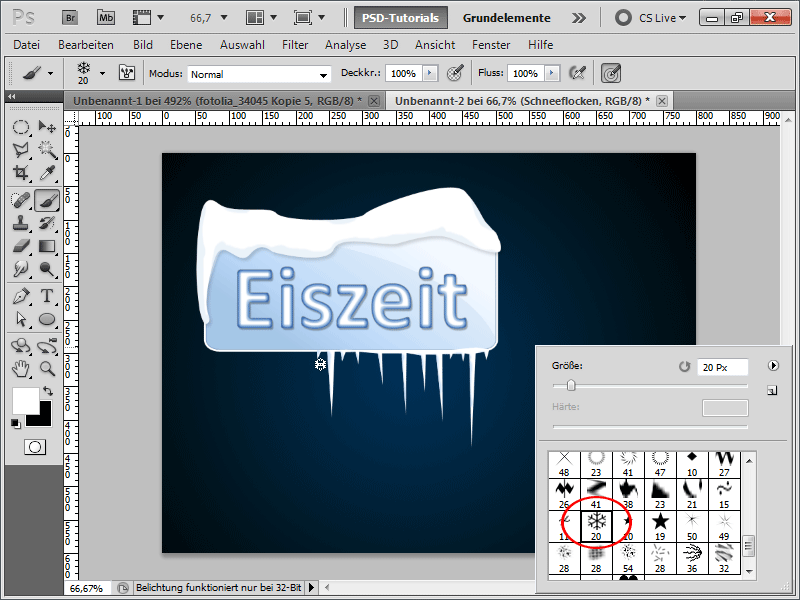Toggle tablet pressure controls size
Viewport: 800px width, 600px height.
point(611,73)
